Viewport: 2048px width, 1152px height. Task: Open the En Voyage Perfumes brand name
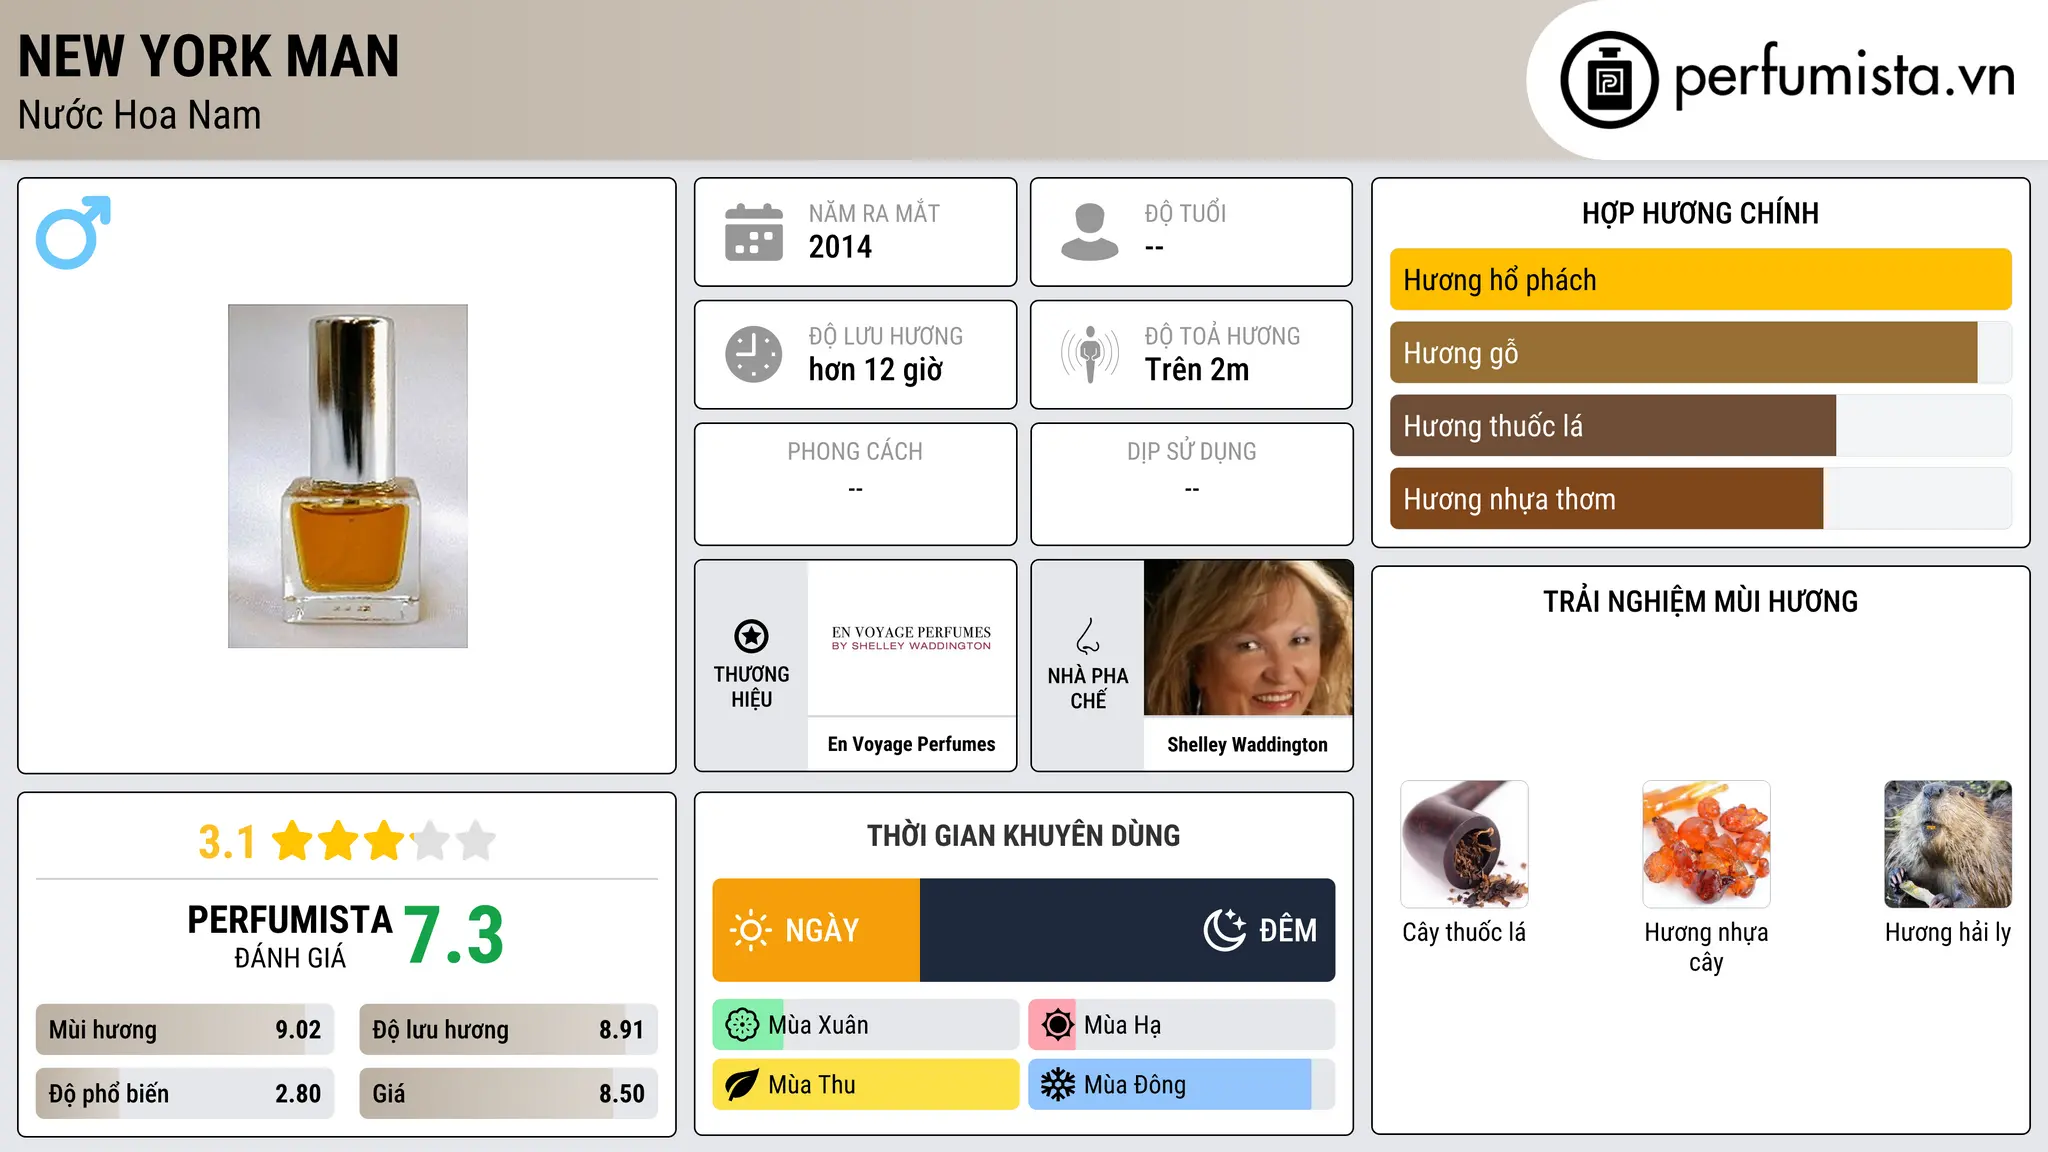pos(912,744)
